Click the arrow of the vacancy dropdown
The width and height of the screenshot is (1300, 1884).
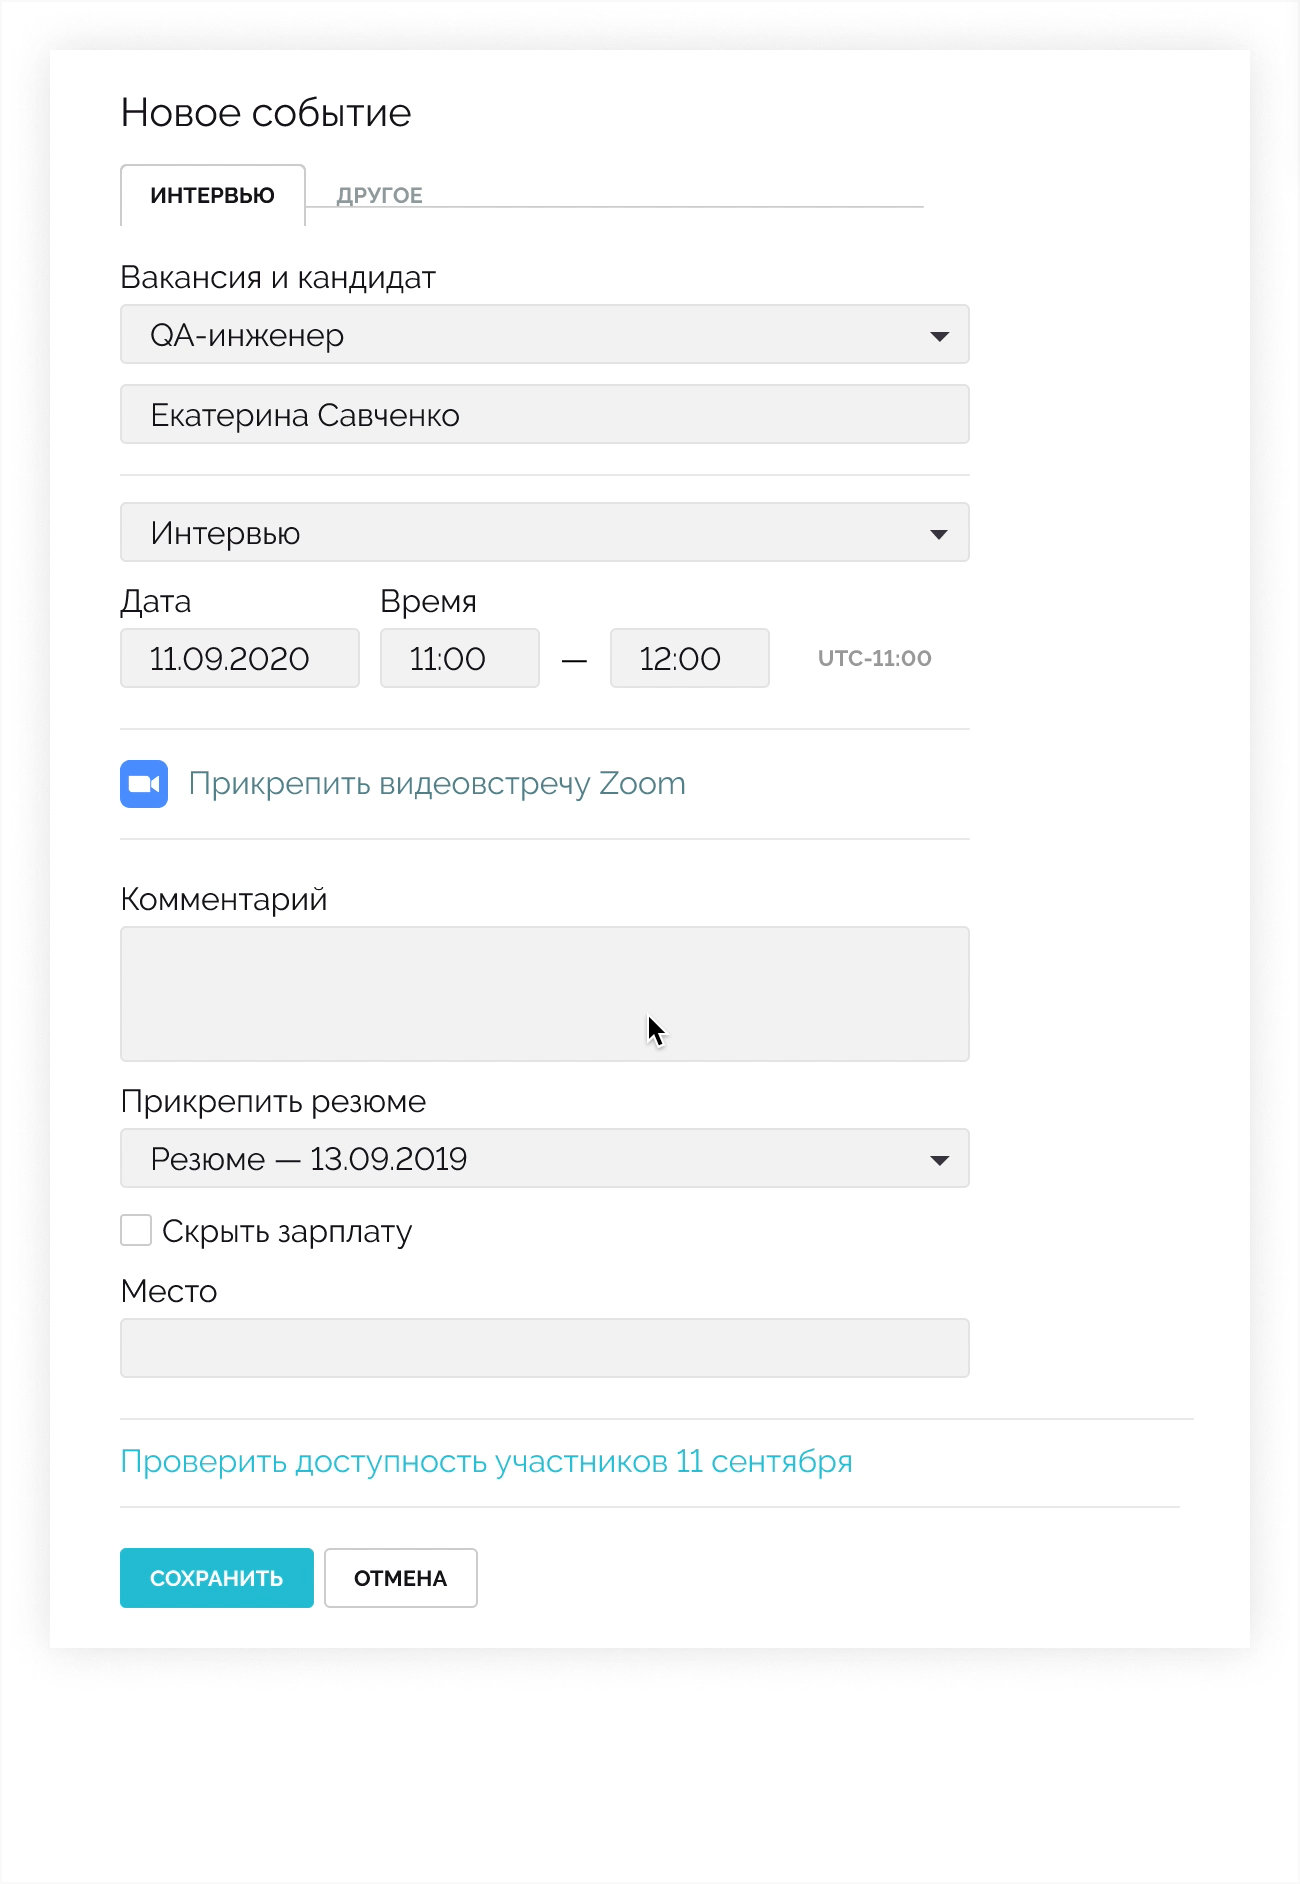click(x=939, y=336)
